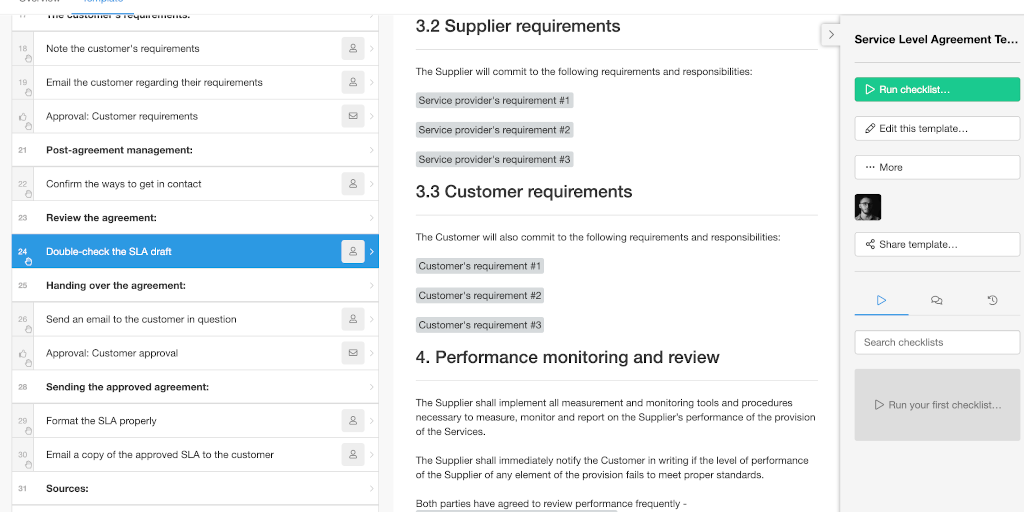Expand the Sources row chevron
The image size is (1024, 512).
372,488
